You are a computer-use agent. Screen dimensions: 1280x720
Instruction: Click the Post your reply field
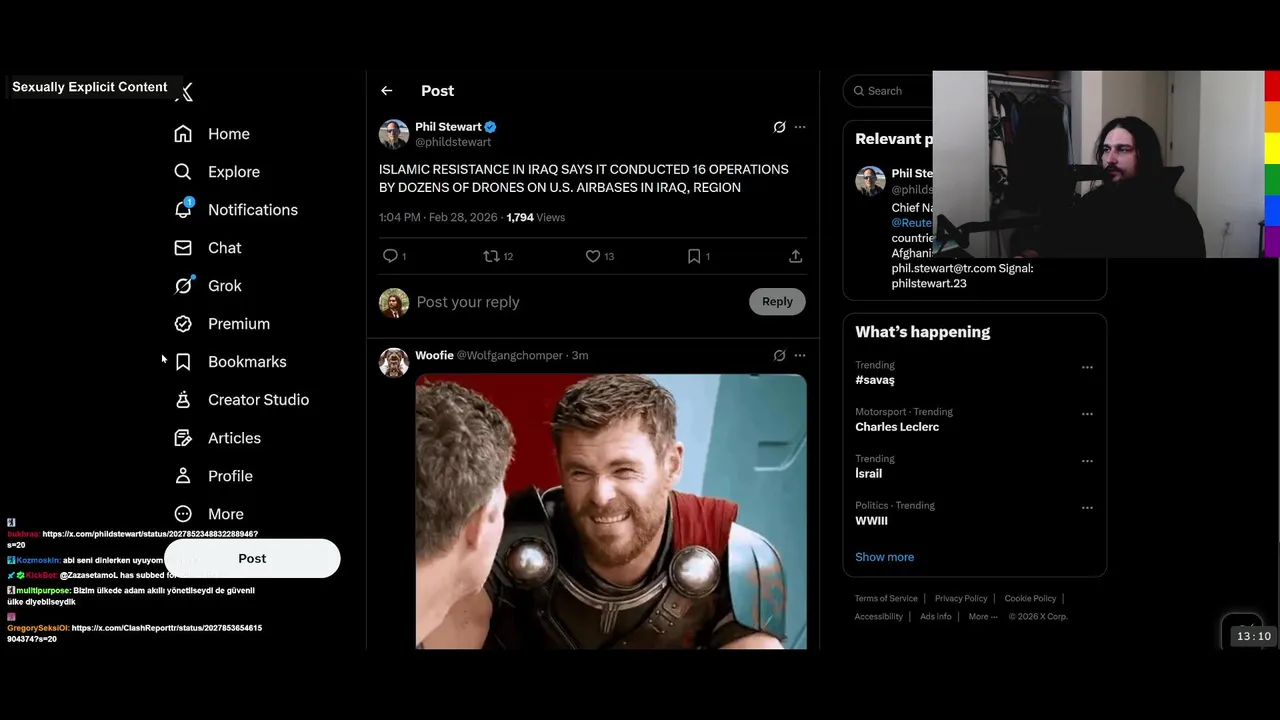[x=580, y=302]
